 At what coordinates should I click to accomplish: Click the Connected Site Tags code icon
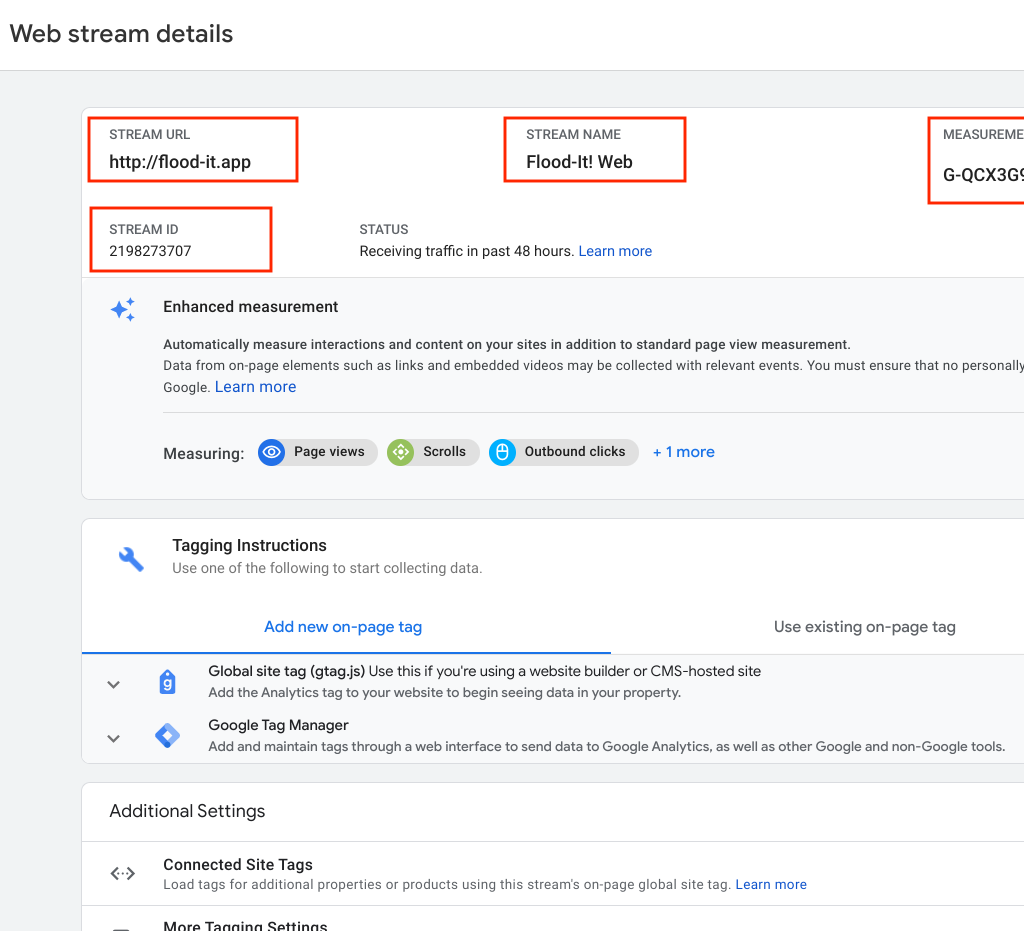pyautogui.click(x=123, y=874)
